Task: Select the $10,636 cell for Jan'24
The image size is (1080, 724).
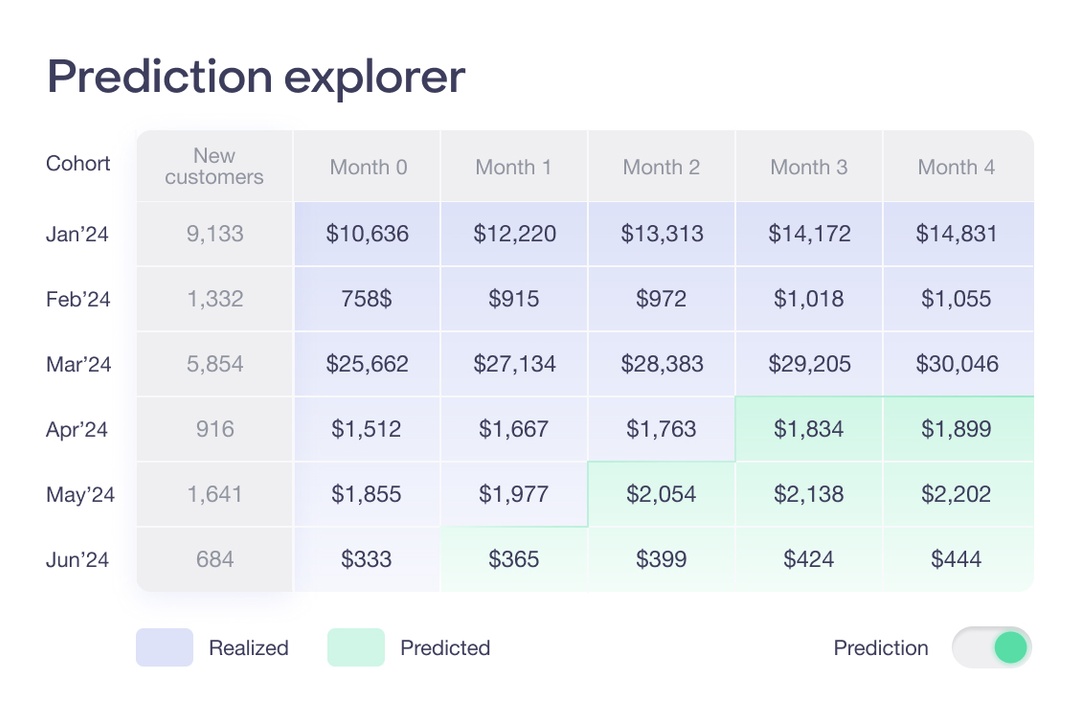Action: click(367, 233)
